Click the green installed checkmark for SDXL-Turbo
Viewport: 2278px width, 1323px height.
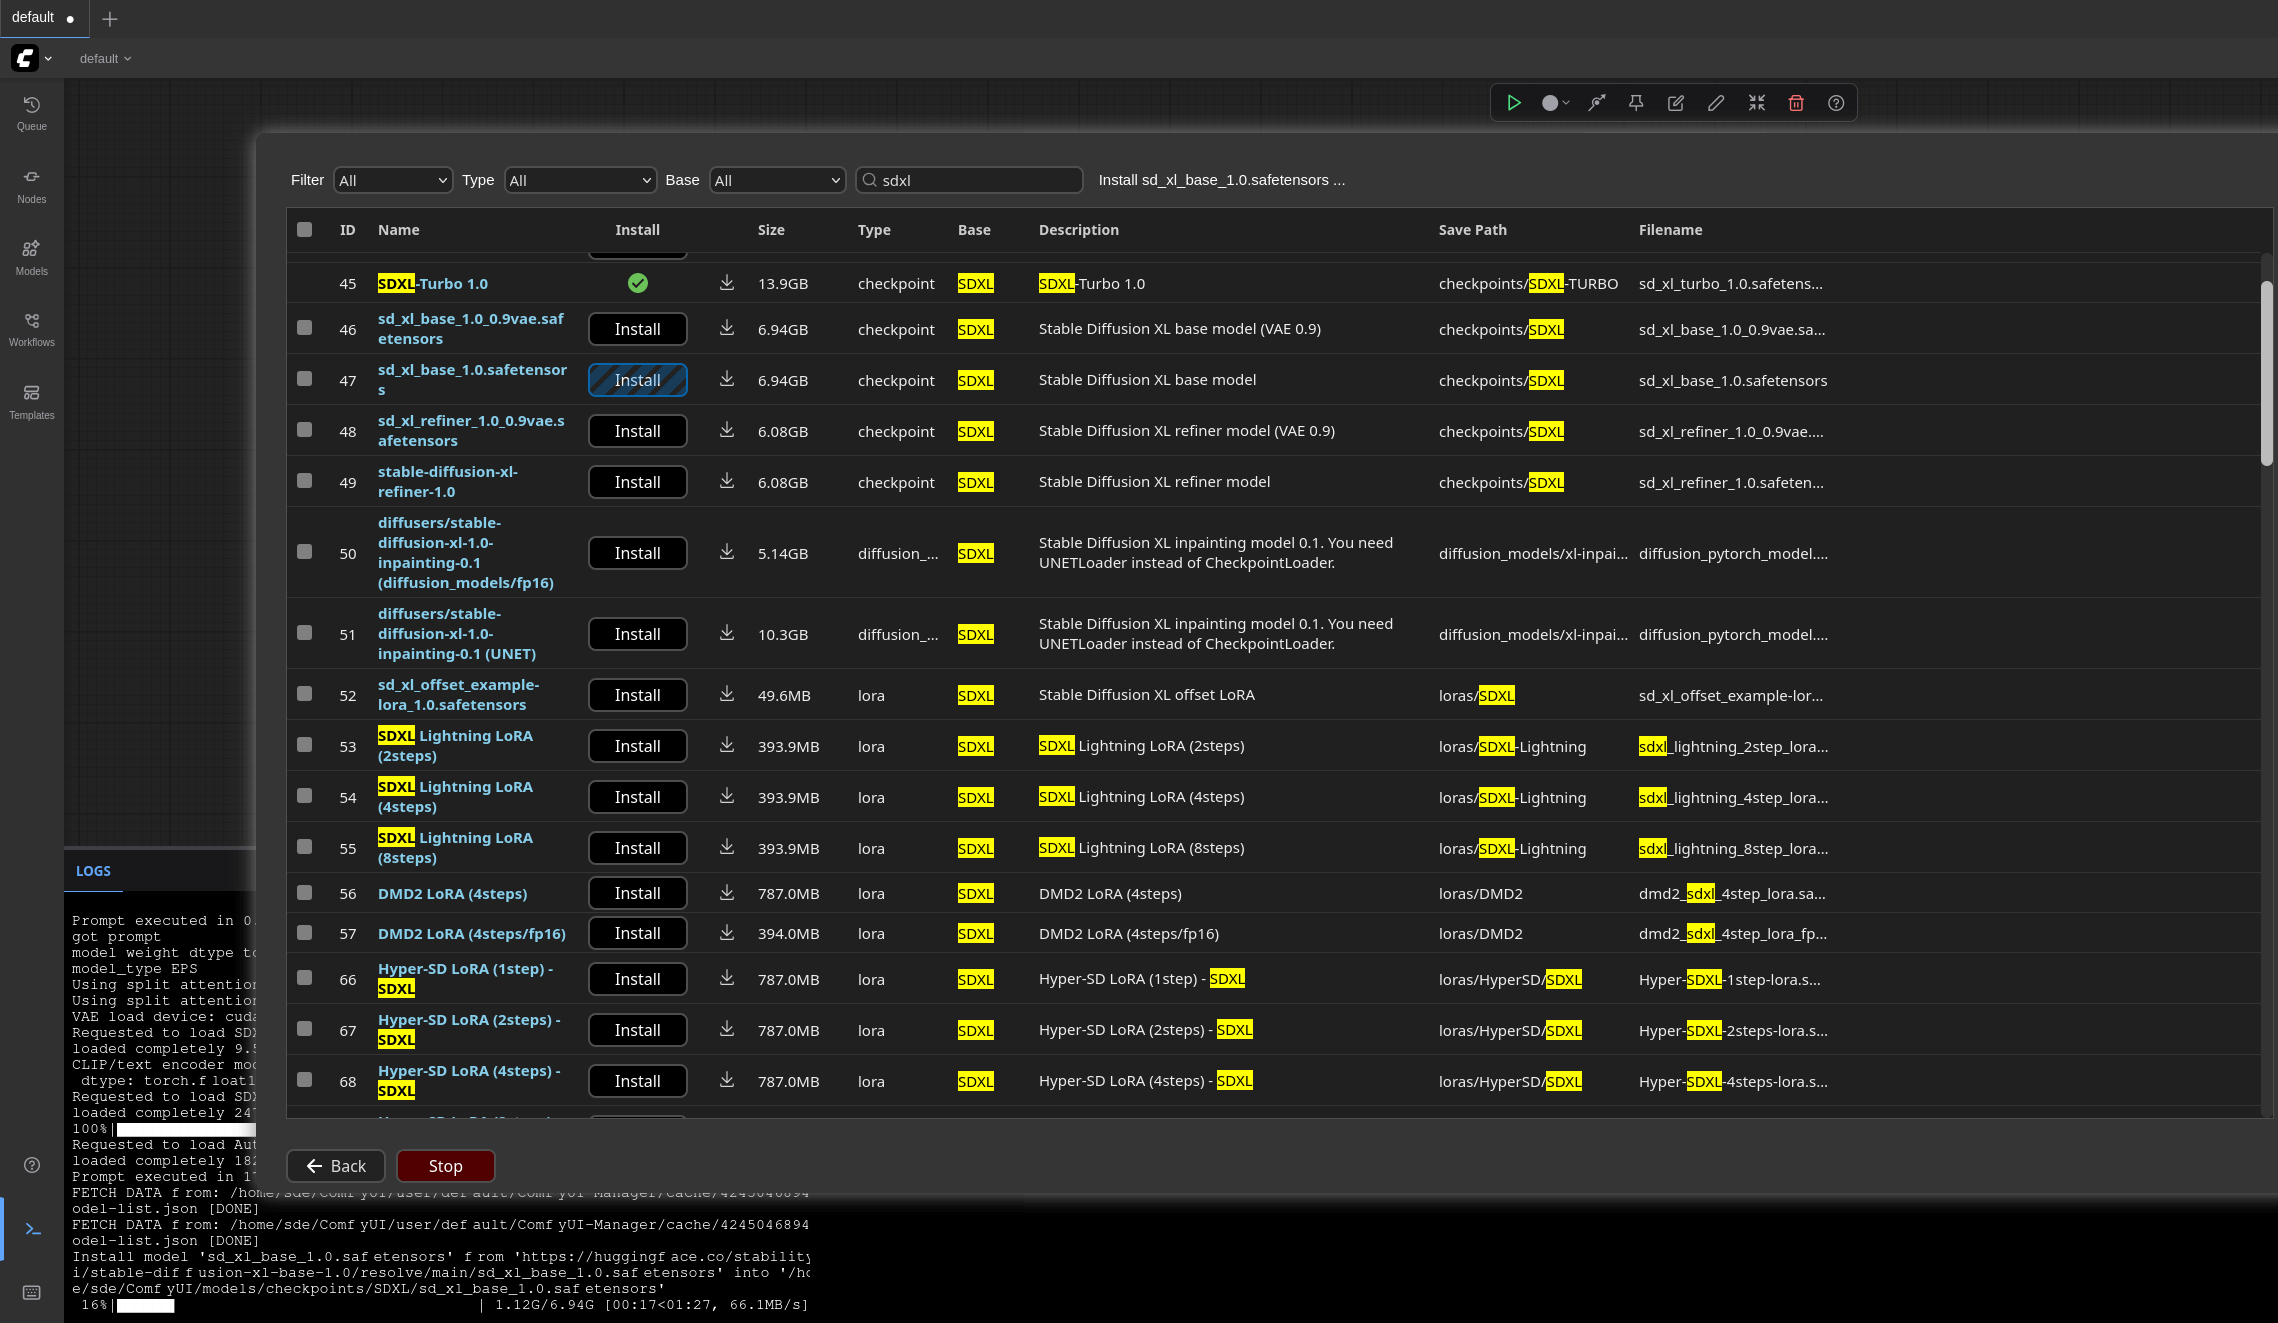[638, 283]
